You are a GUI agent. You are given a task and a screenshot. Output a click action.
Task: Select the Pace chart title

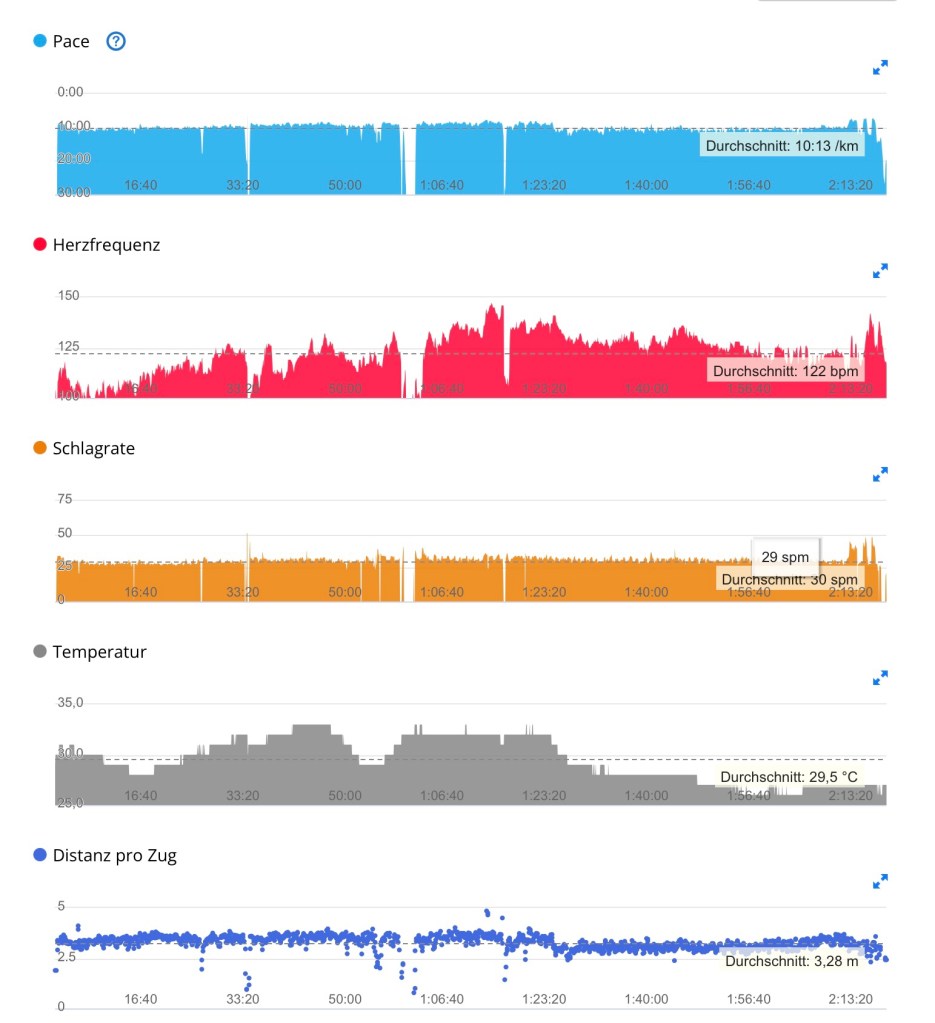click(71, 41)
